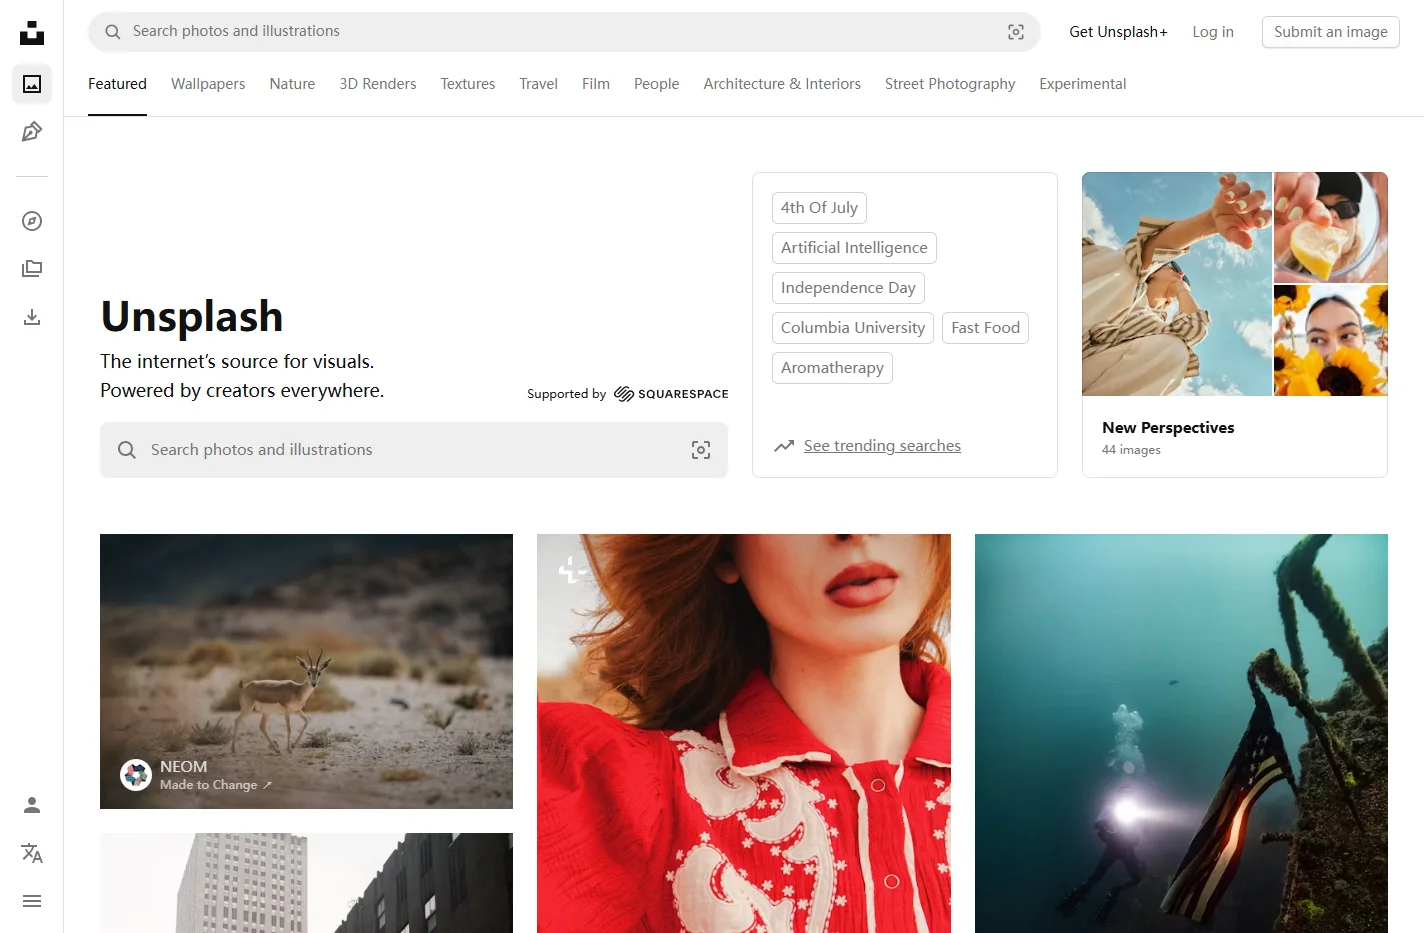Image resolution: width=1424 pixels, height=933 pixels.
Task: Open the sunflower face collection image
Action: pos(1331,341)
